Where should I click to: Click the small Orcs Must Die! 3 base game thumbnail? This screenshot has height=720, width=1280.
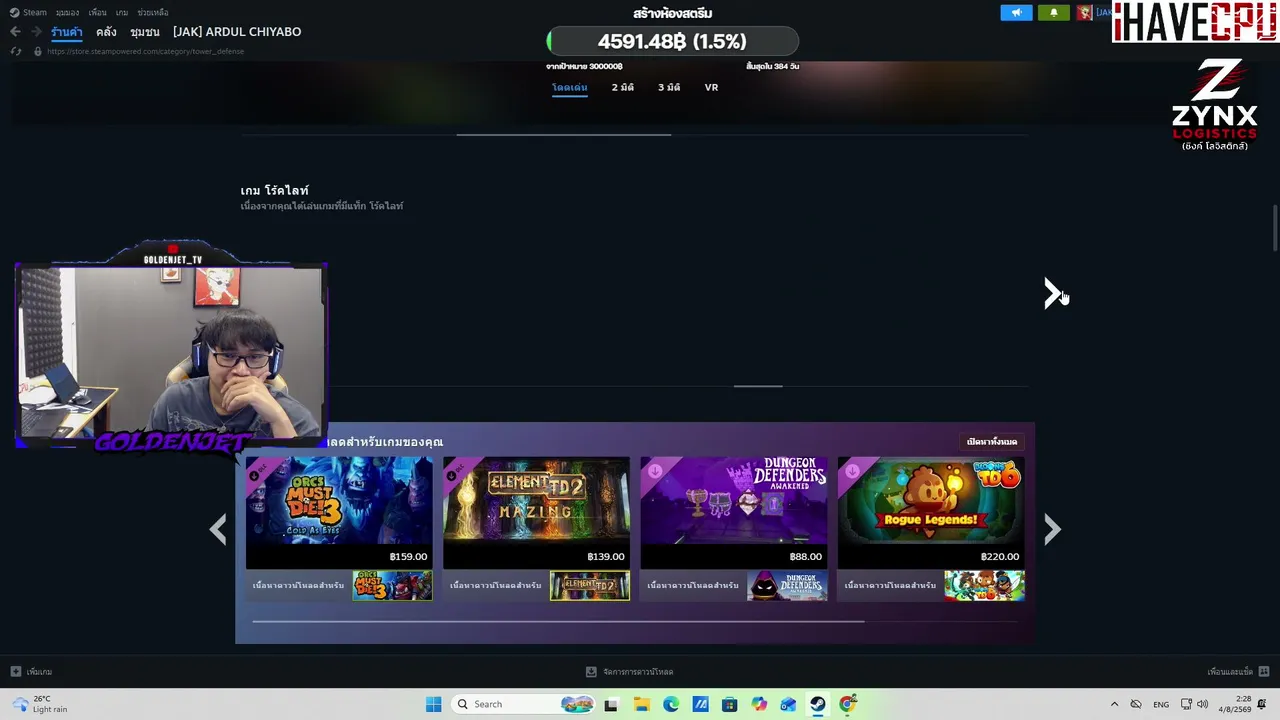(x=392, y=585)
